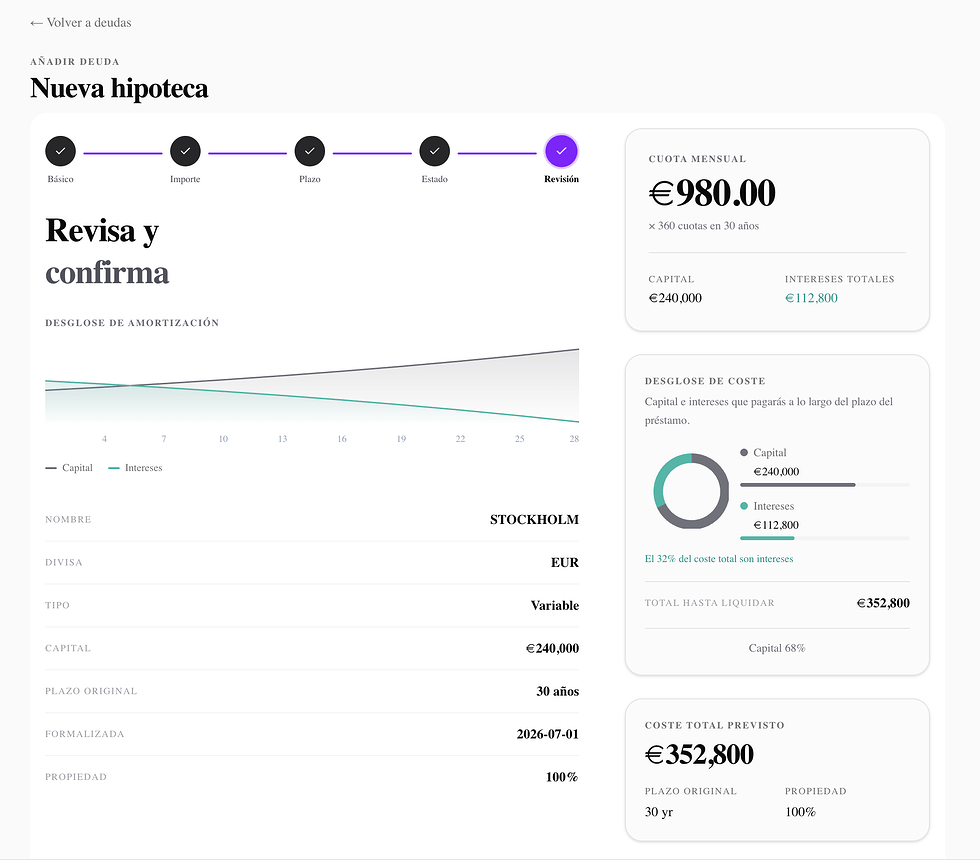Screen dimensions: 980x860
Task: Toggle Intereses series in chart legend
Action: [x=135, y=468]
